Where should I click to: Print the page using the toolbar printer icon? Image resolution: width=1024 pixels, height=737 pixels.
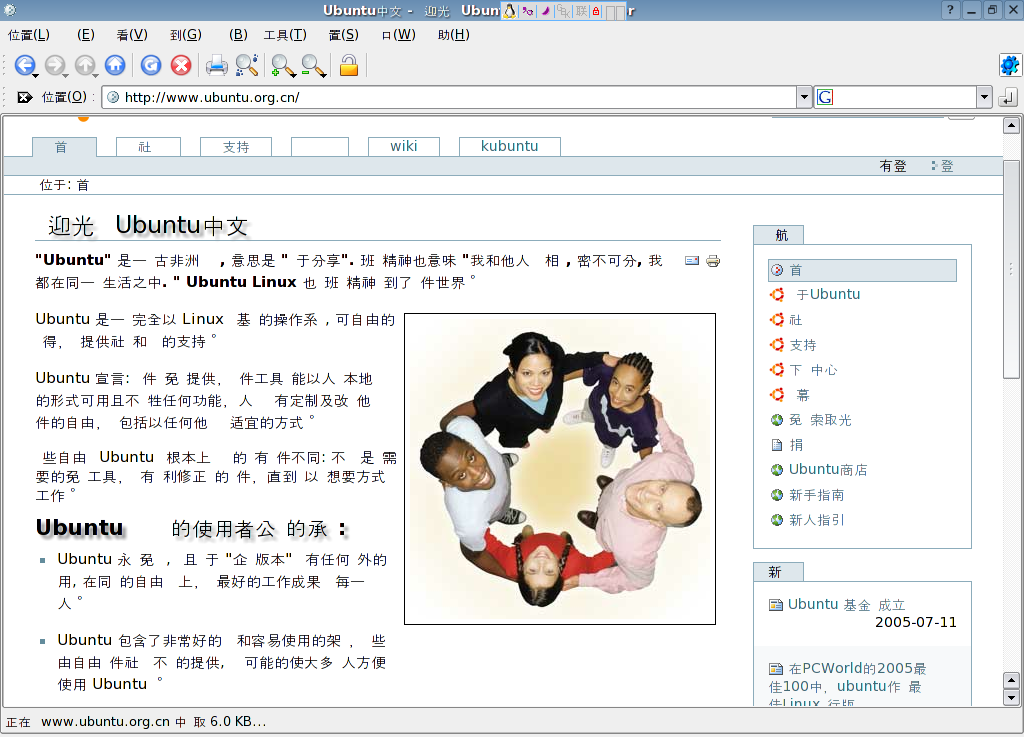217,65
